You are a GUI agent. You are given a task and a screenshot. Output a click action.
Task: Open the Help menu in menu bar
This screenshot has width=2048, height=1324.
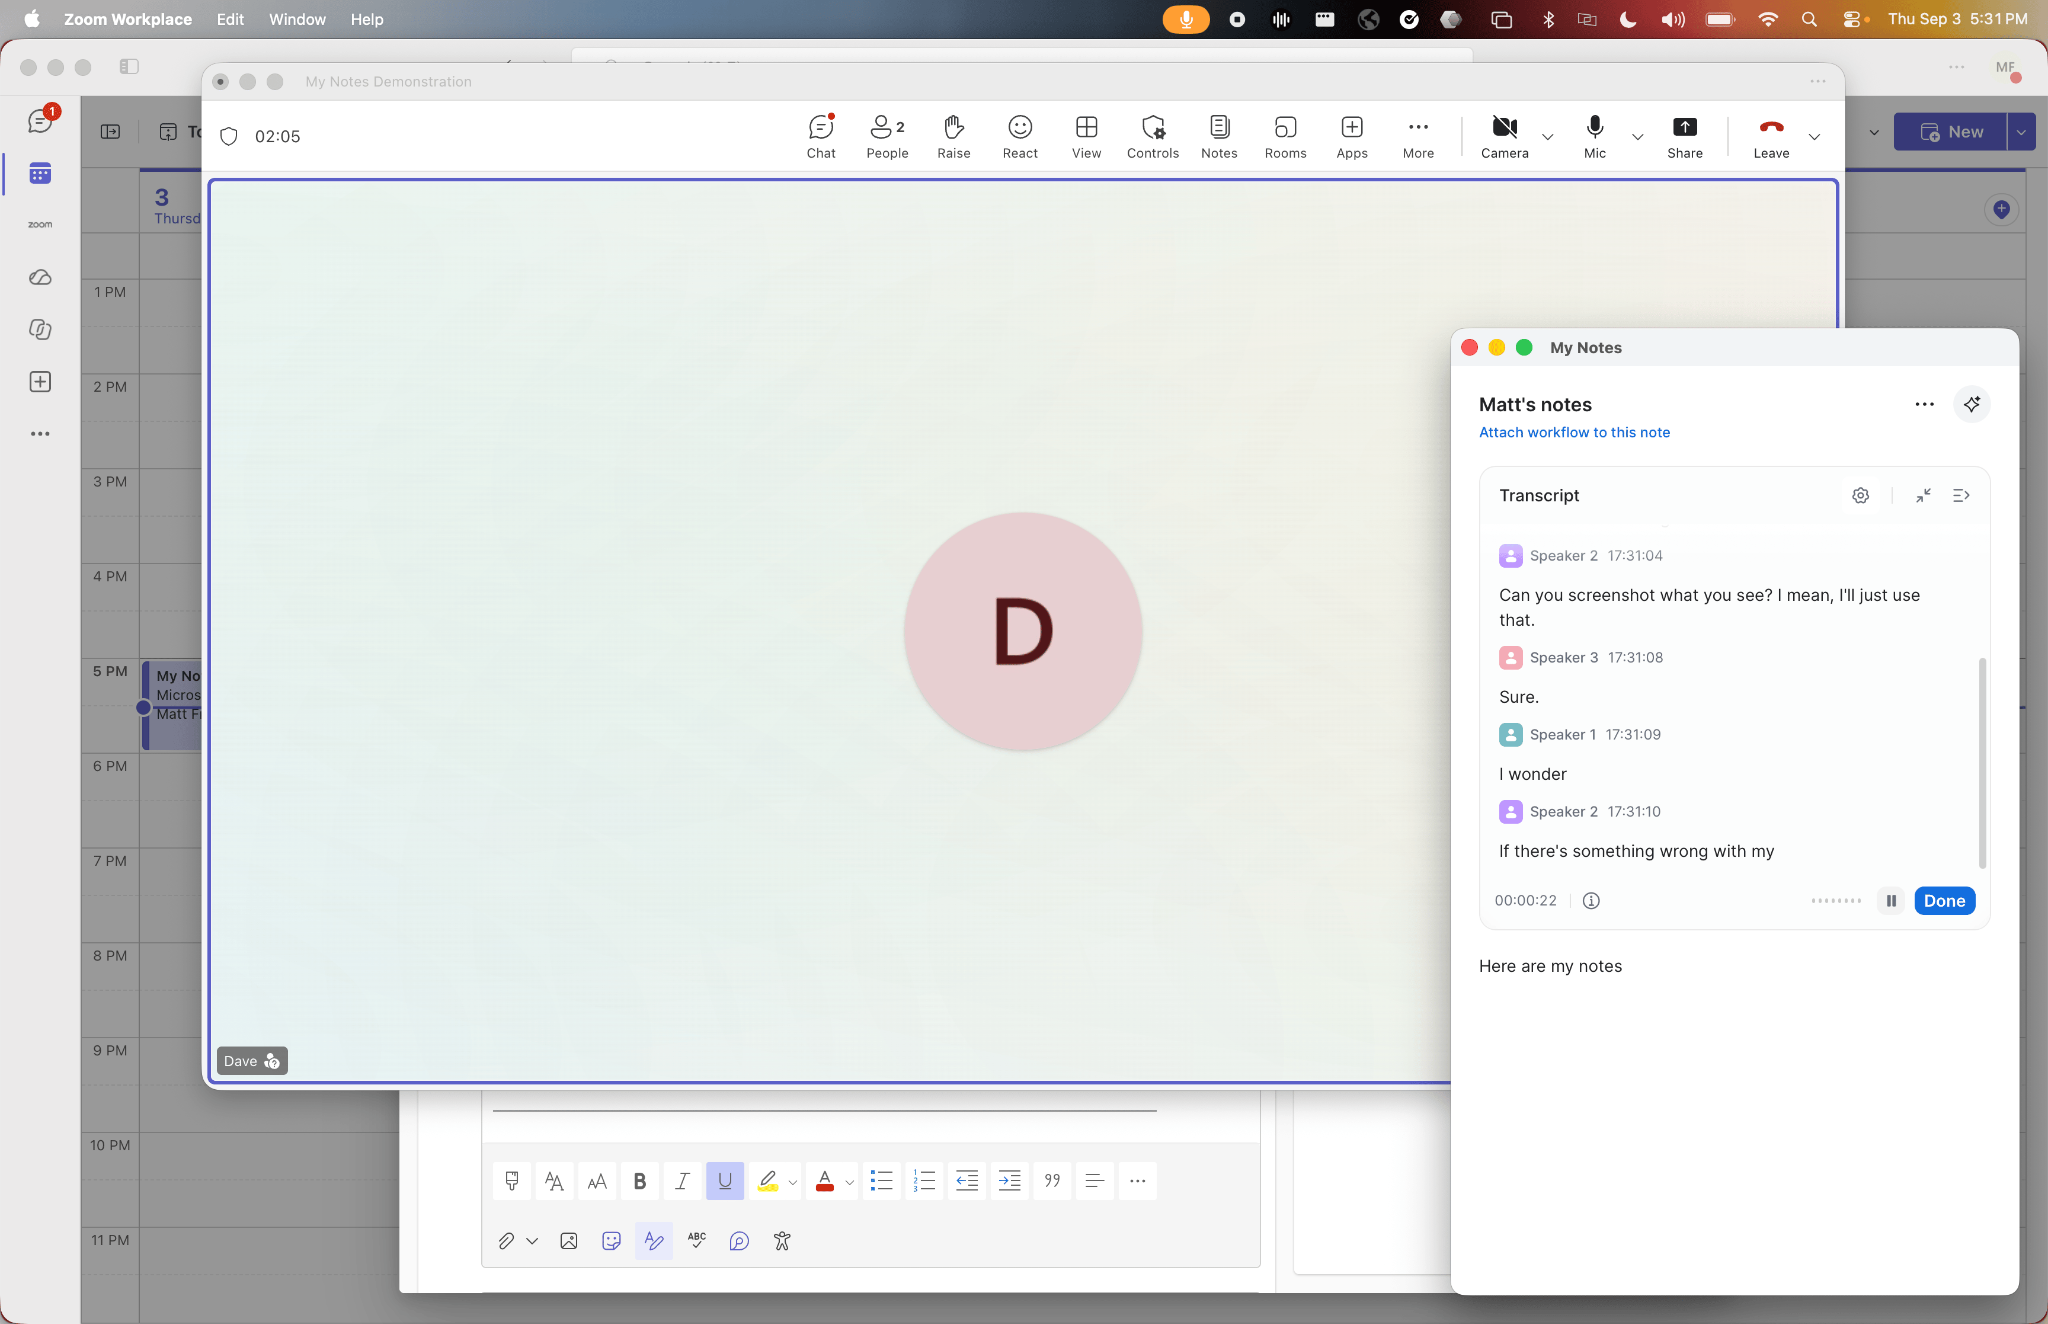pyautogui.click(x=367, y=19)
